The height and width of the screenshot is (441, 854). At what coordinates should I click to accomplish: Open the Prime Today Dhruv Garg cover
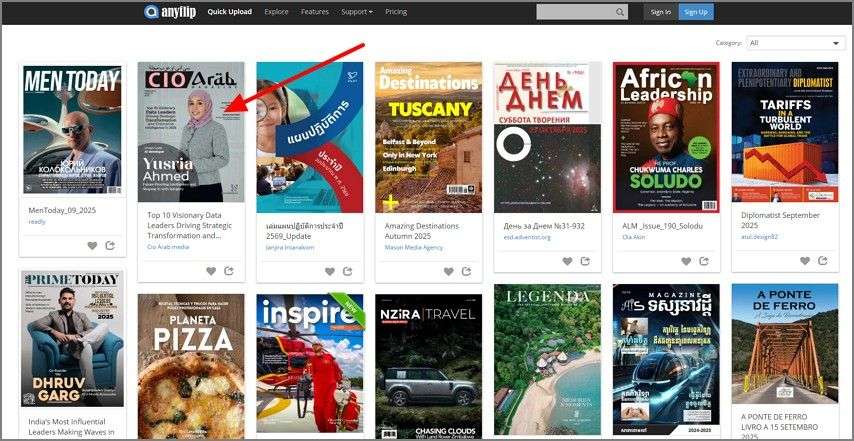pos(72,339)
